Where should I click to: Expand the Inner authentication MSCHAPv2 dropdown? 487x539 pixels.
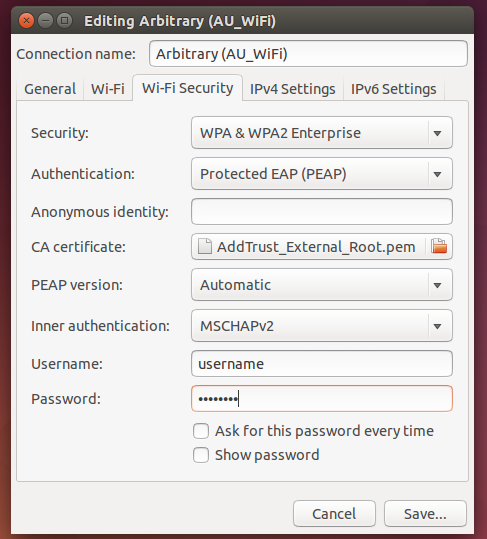(x=322, y=326)
